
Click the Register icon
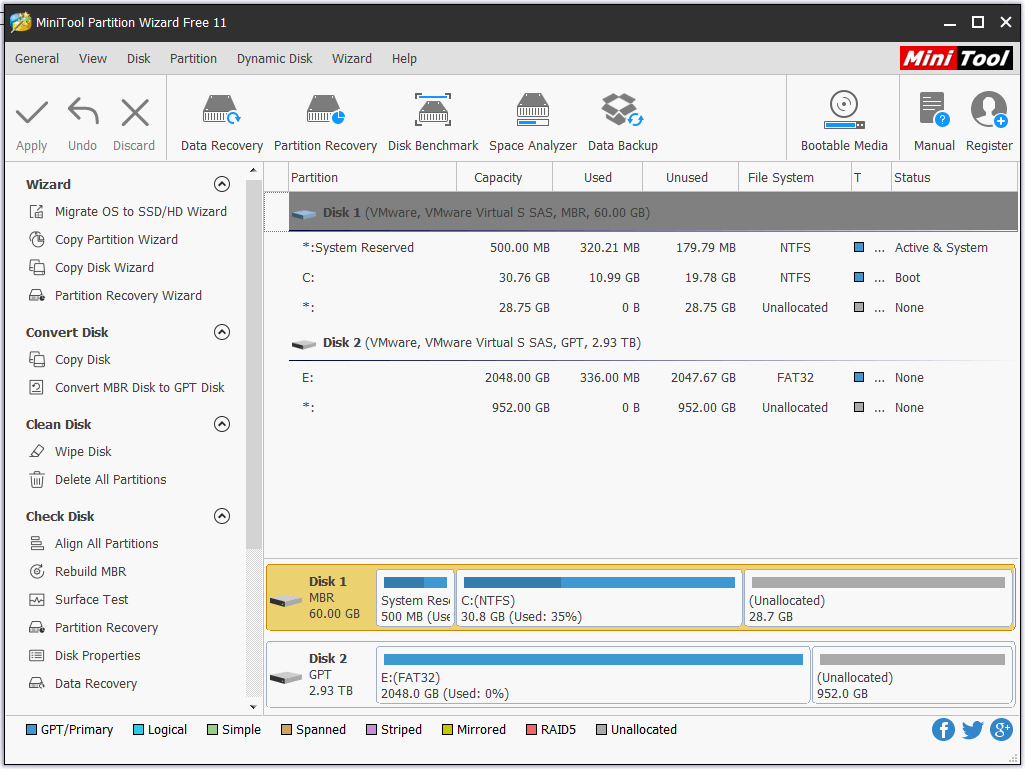click(x=989, y=110)
